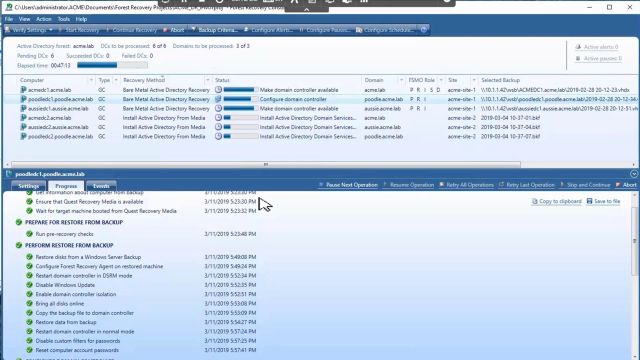
Task: Click the blue help icon in toolbar
Action: pos(424,30)
